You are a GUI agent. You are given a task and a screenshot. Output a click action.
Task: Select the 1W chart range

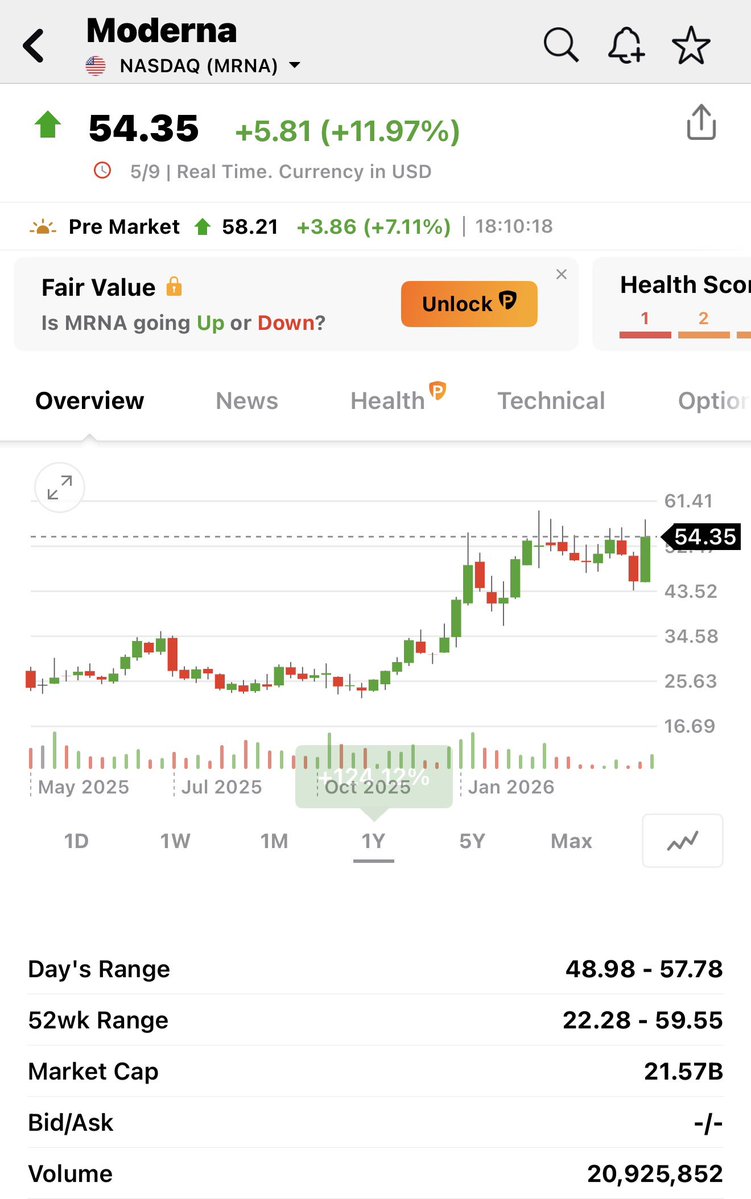click(174, 841)
